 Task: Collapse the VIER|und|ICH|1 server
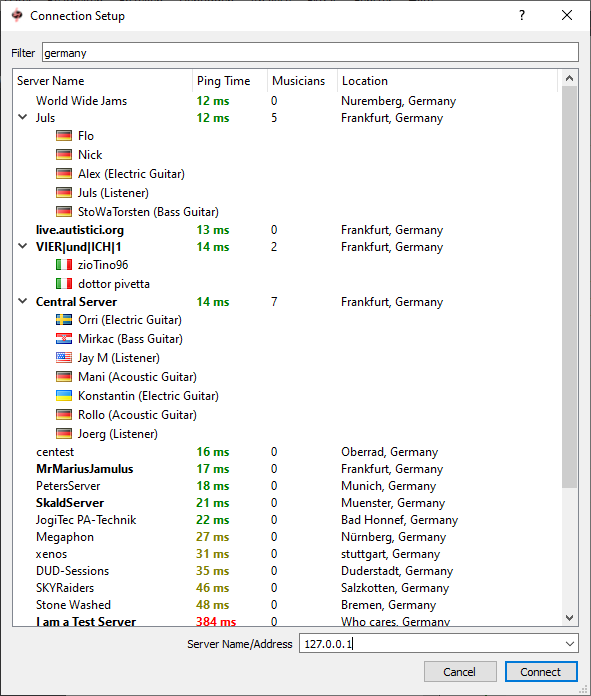click(23, 246)
